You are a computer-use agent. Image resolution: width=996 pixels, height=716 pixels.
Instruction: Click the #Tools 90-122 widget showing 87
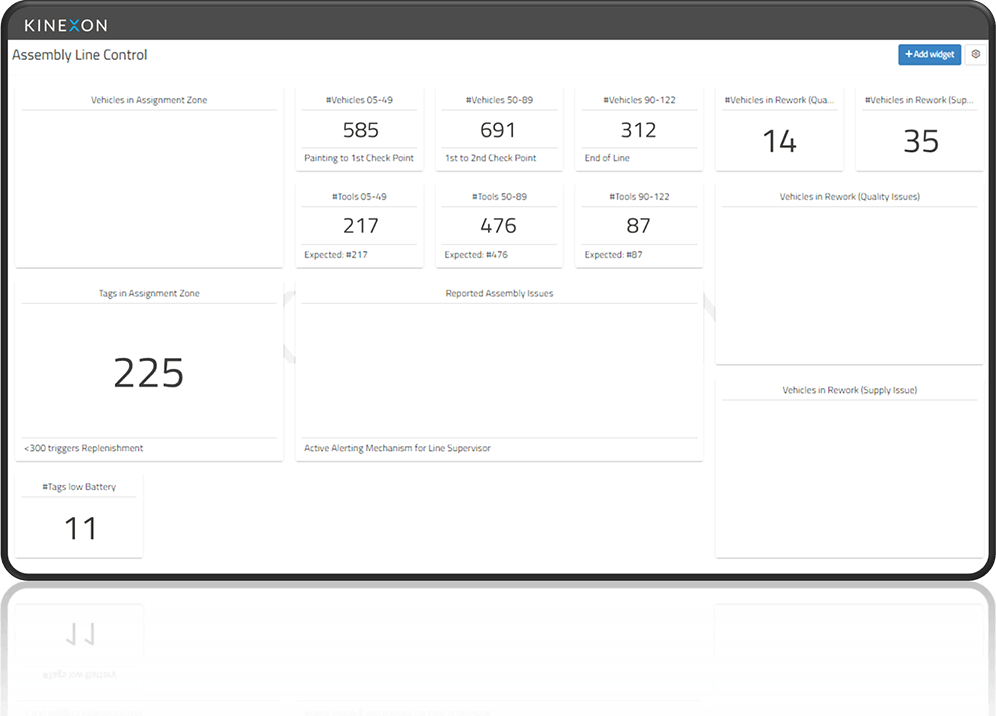coord(638,226)
